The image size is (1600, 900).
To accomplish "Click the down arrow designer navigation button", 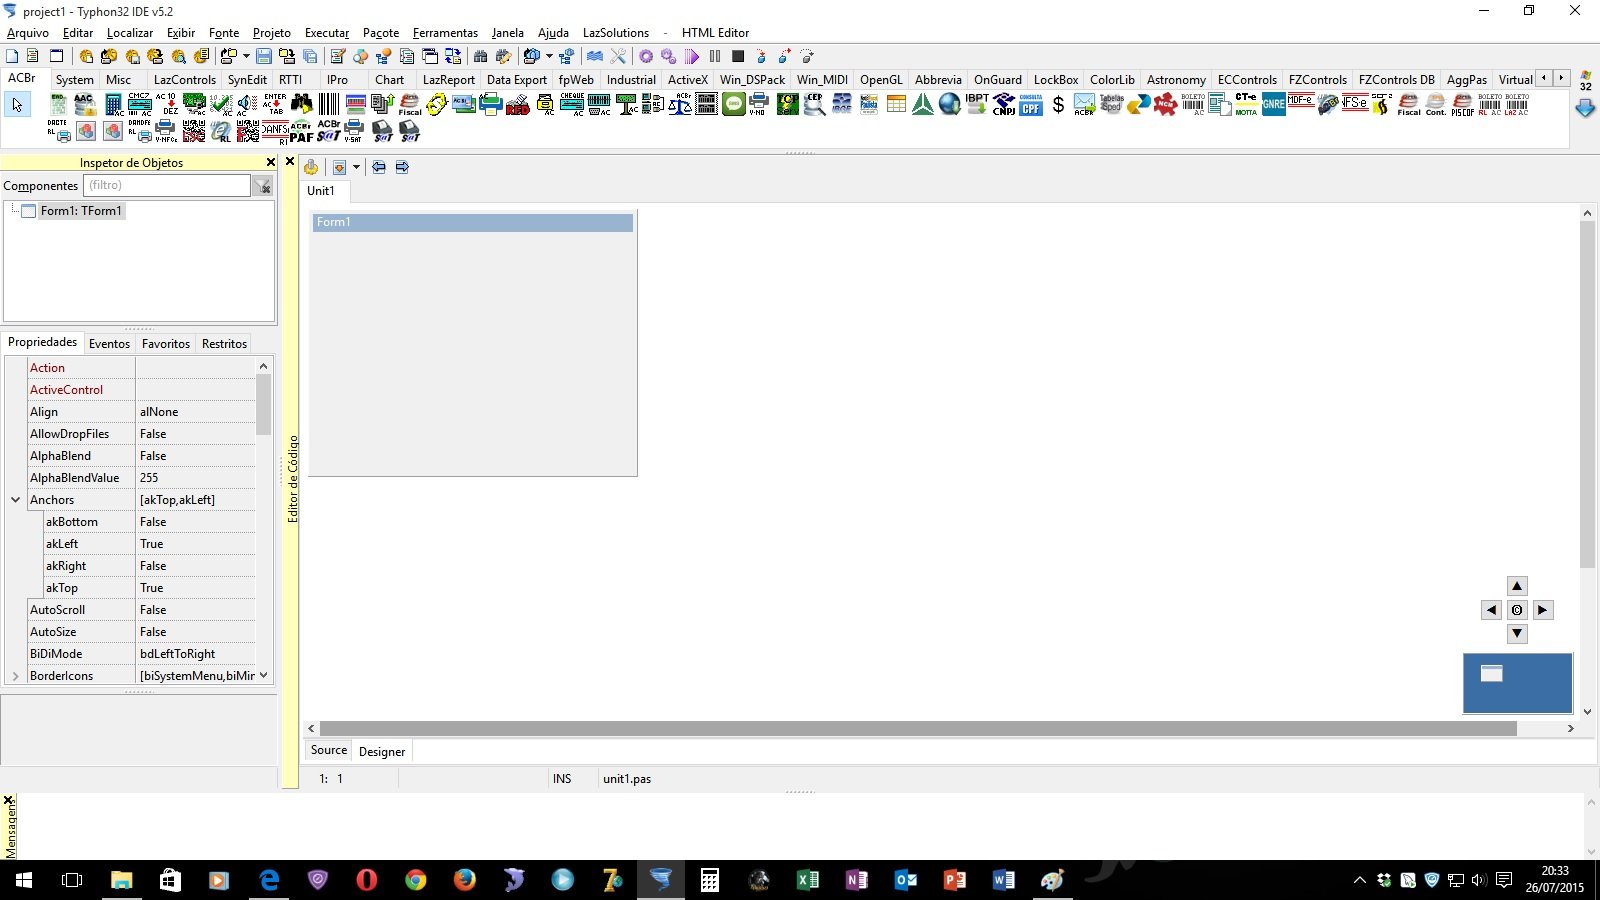I will pos(1517,634).
